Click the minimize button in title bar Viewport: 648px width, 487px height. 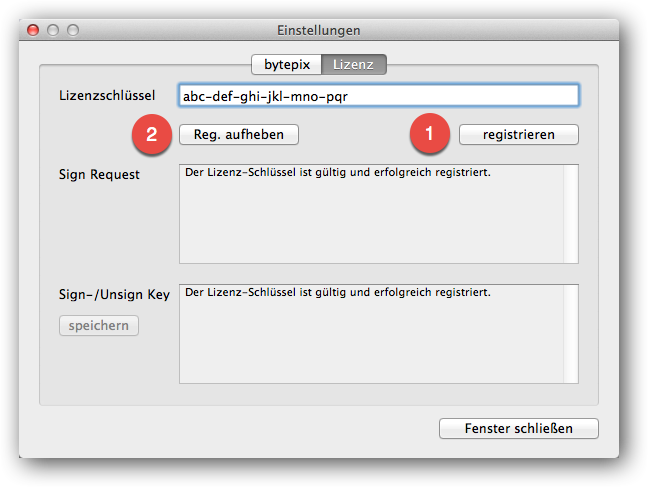click(x=53, y=30)
